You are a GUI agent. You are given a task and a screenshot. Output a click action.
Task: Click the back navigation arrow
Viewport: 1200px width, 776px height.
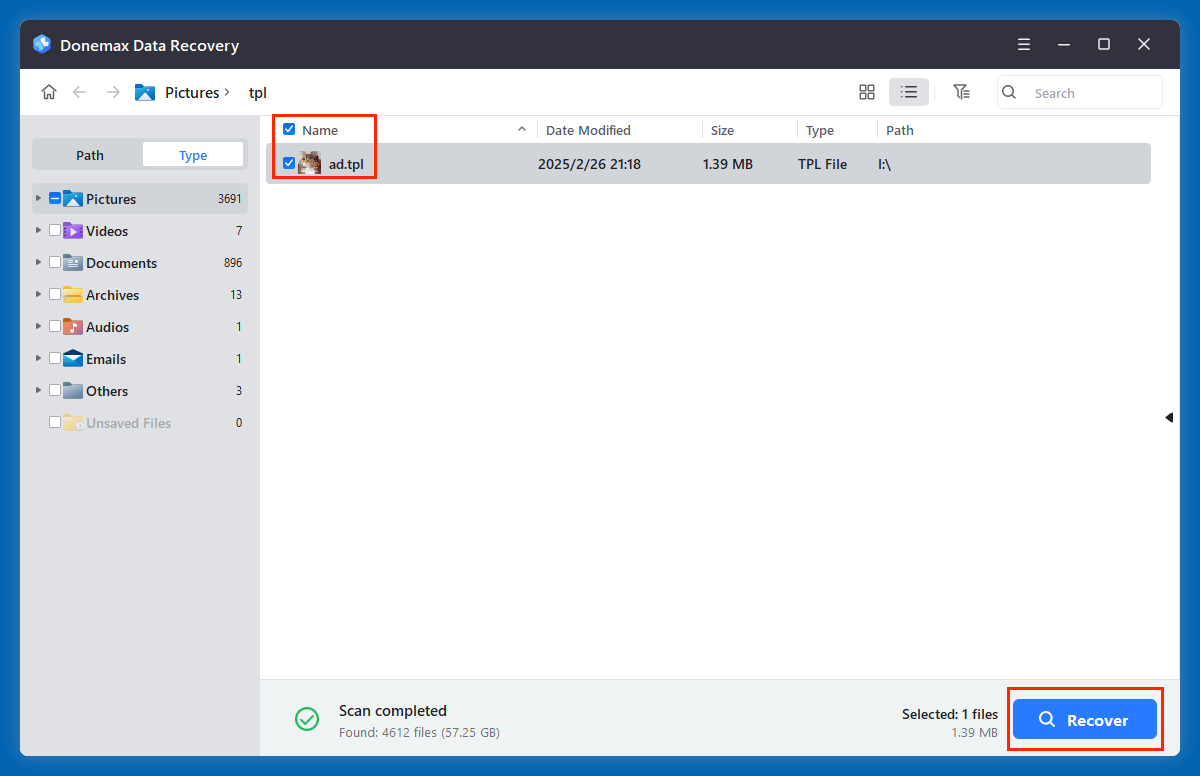pos(80,91)
